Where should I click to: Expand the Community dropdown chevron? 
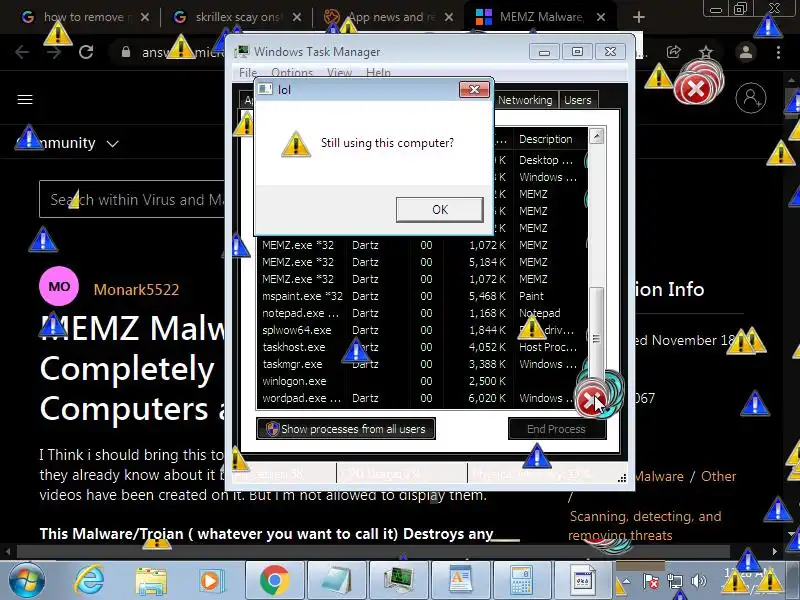(x=113, y=144)
